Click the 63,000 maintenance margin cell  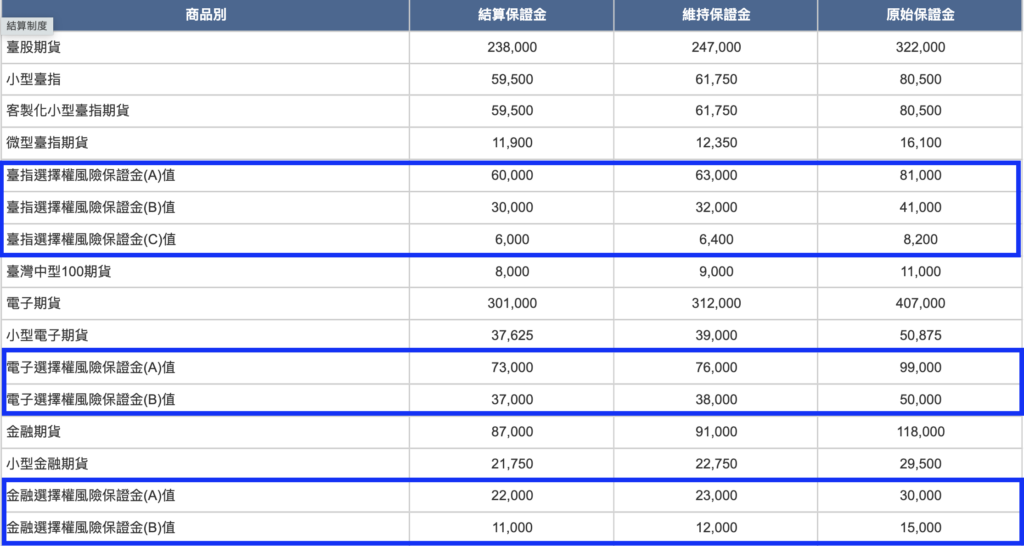tap(716, 176)
